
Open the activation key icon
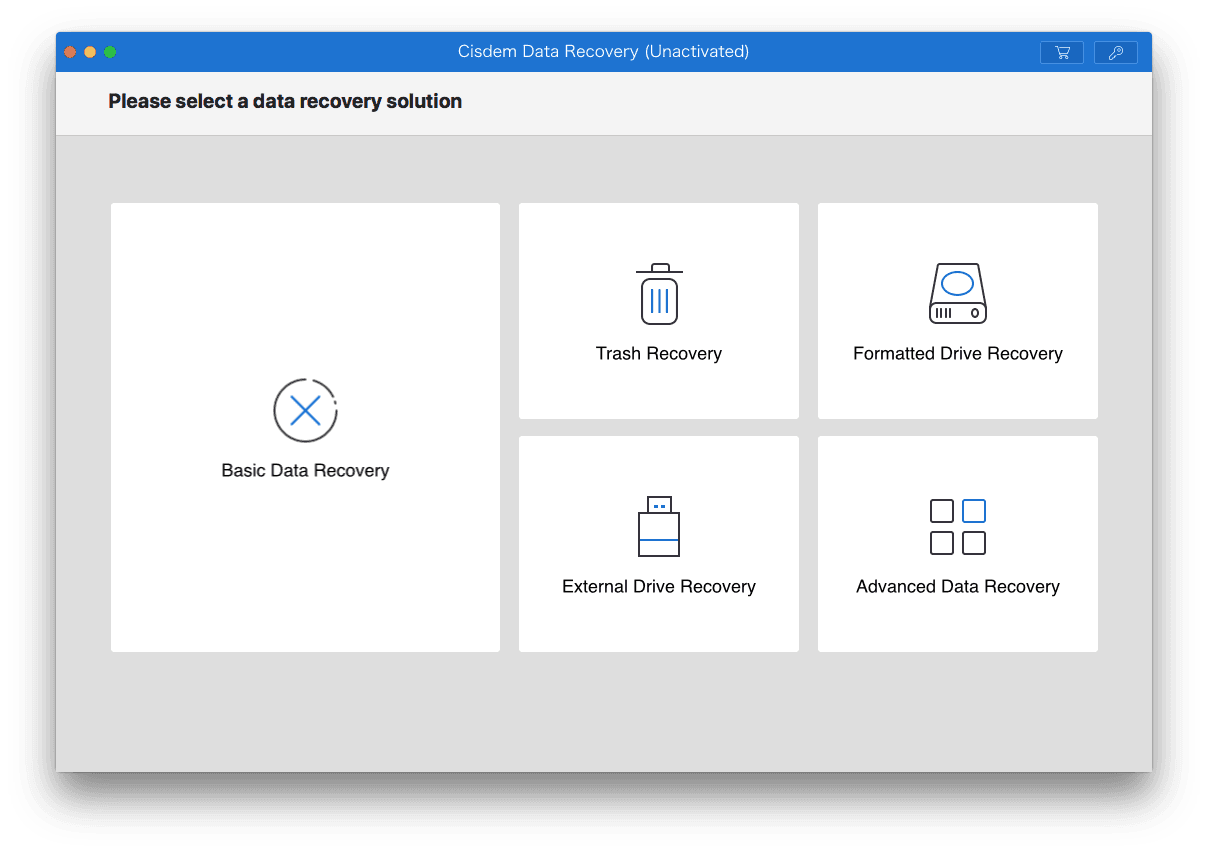tap(1116, 53)
